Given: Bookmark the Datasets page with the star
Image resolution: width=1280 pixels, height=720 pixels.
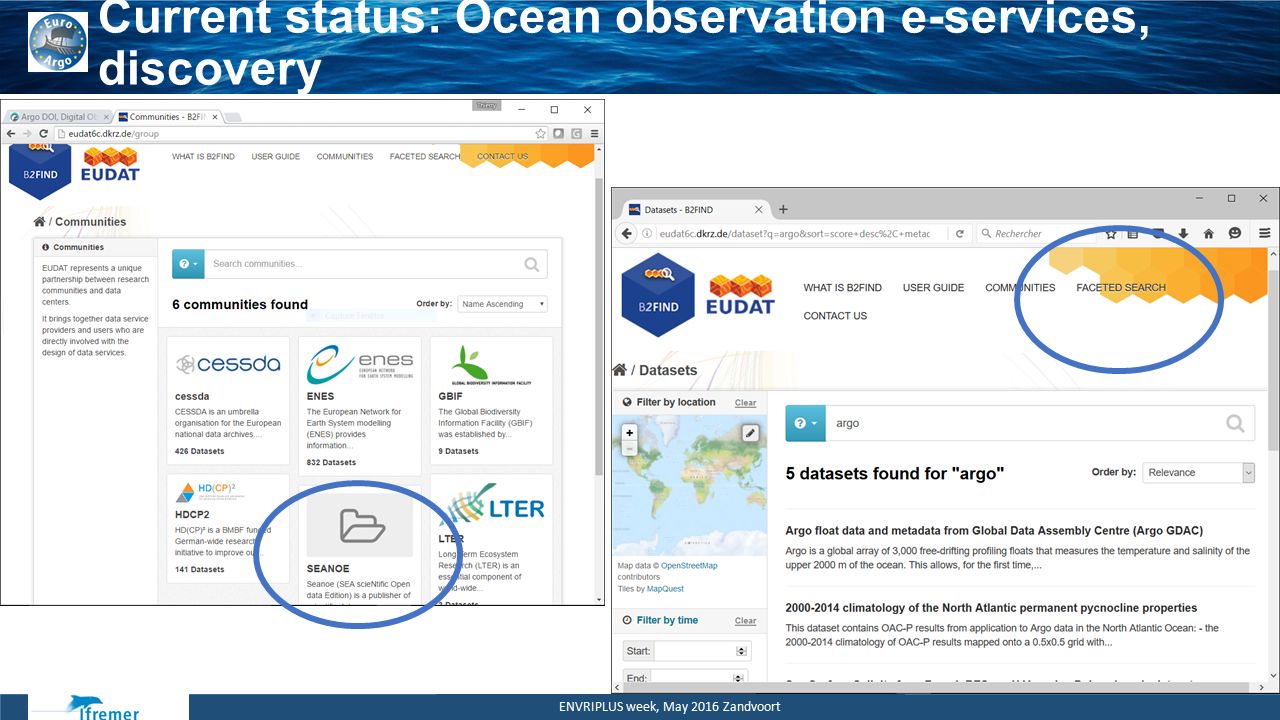Looking at the screenshot, I should [1111, 234].
